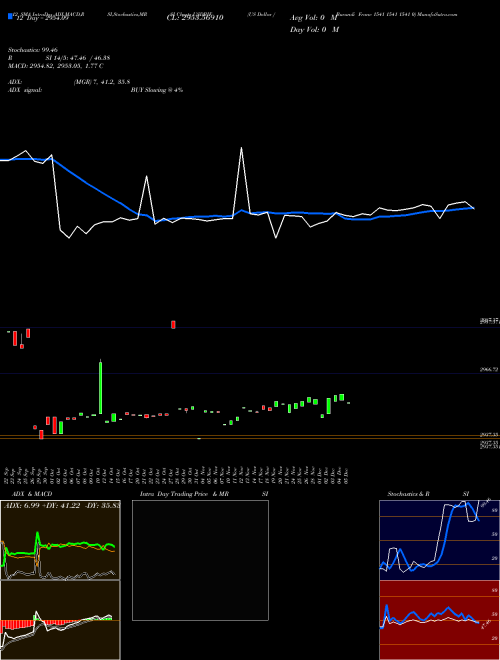Click the 'BUY Slowing @ 4%' signal text

157,90
